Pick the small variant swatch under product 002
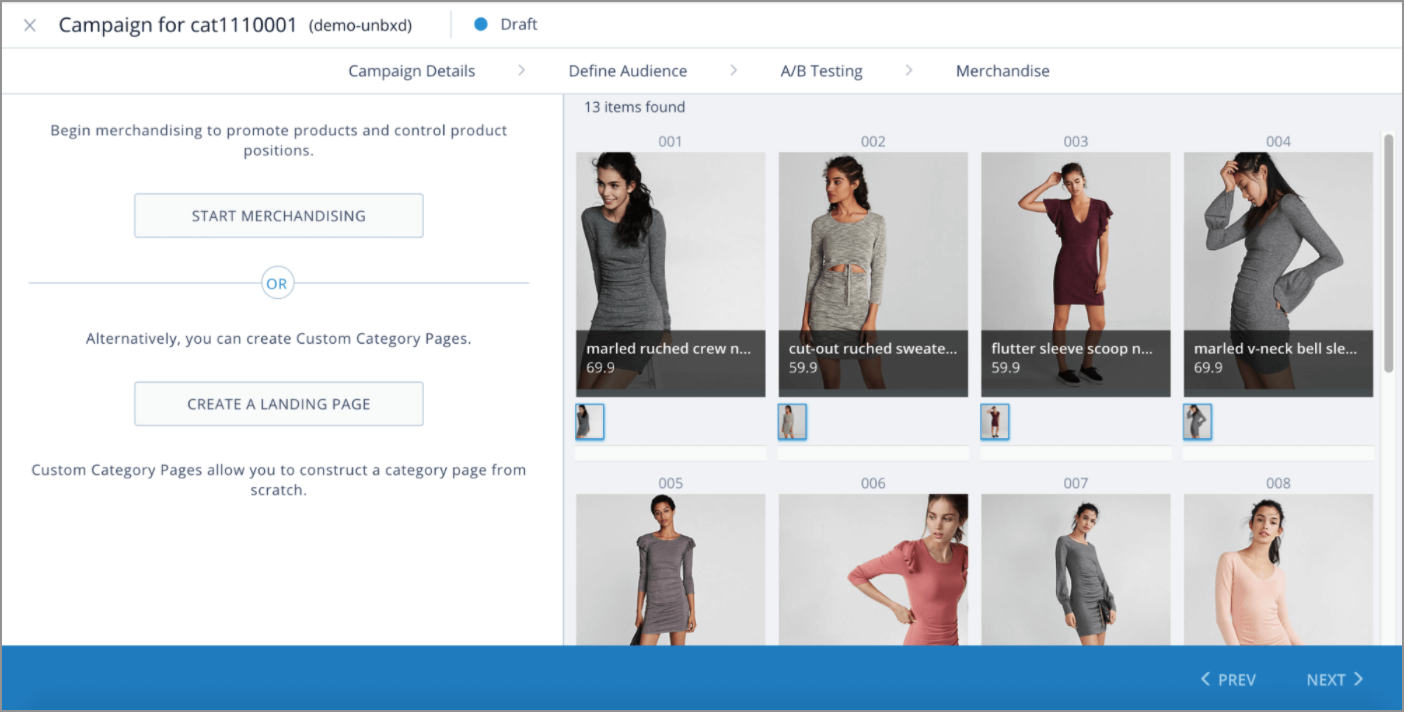The image size is (1404, 716). coord(792,422)
